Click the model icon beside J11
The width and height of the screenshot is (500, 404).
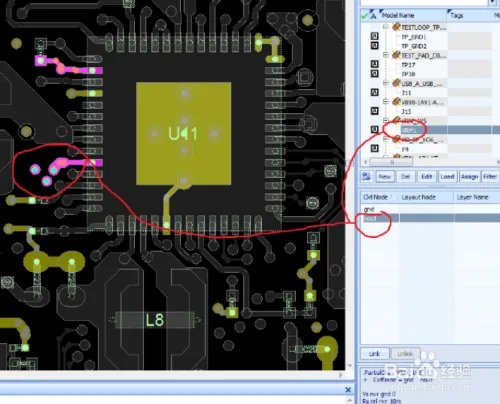point(374,92)
